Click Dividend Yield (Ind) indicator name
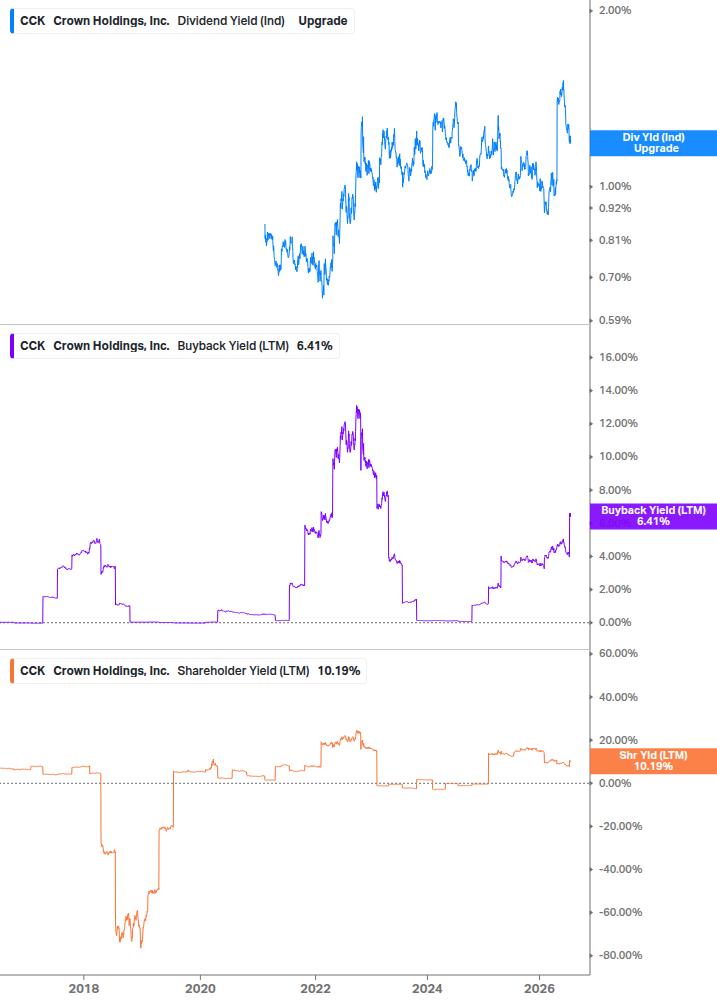 pyautogui.click(x=231, y=21)
